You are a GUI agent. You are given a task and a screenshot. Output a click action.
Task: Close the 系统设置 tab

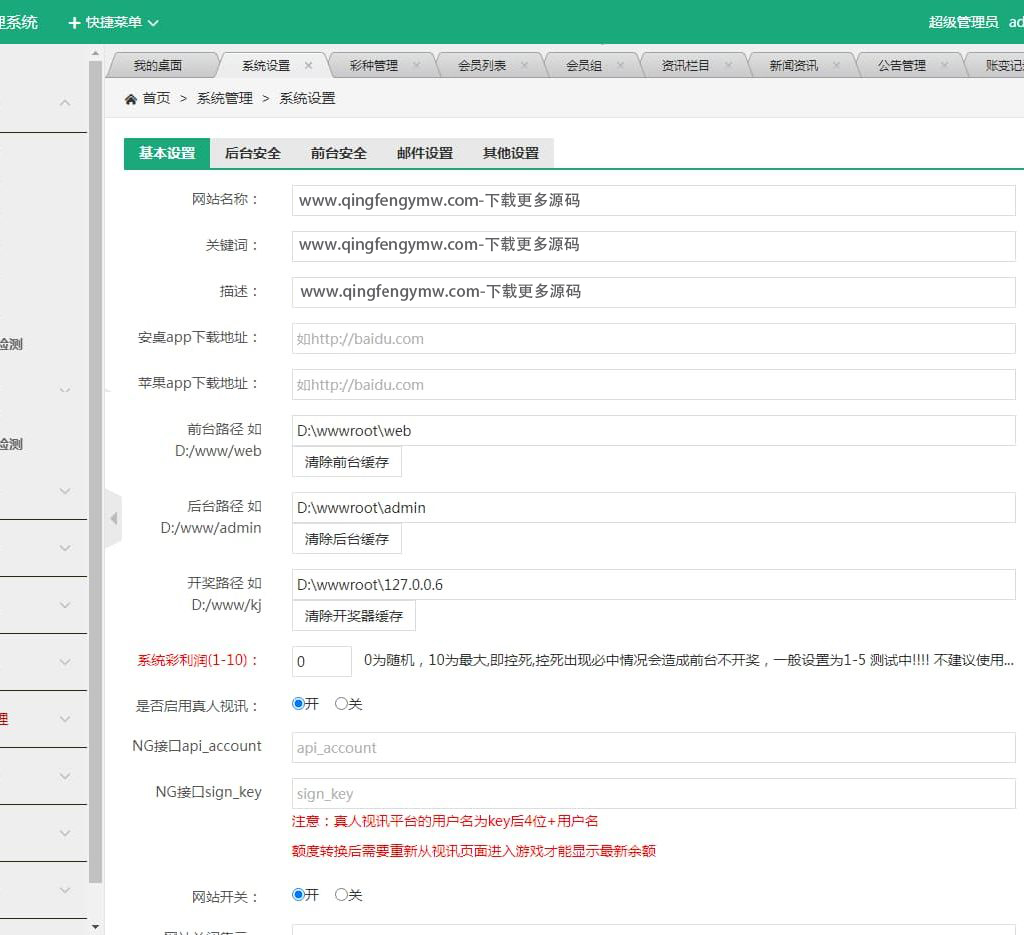point(309,65)
